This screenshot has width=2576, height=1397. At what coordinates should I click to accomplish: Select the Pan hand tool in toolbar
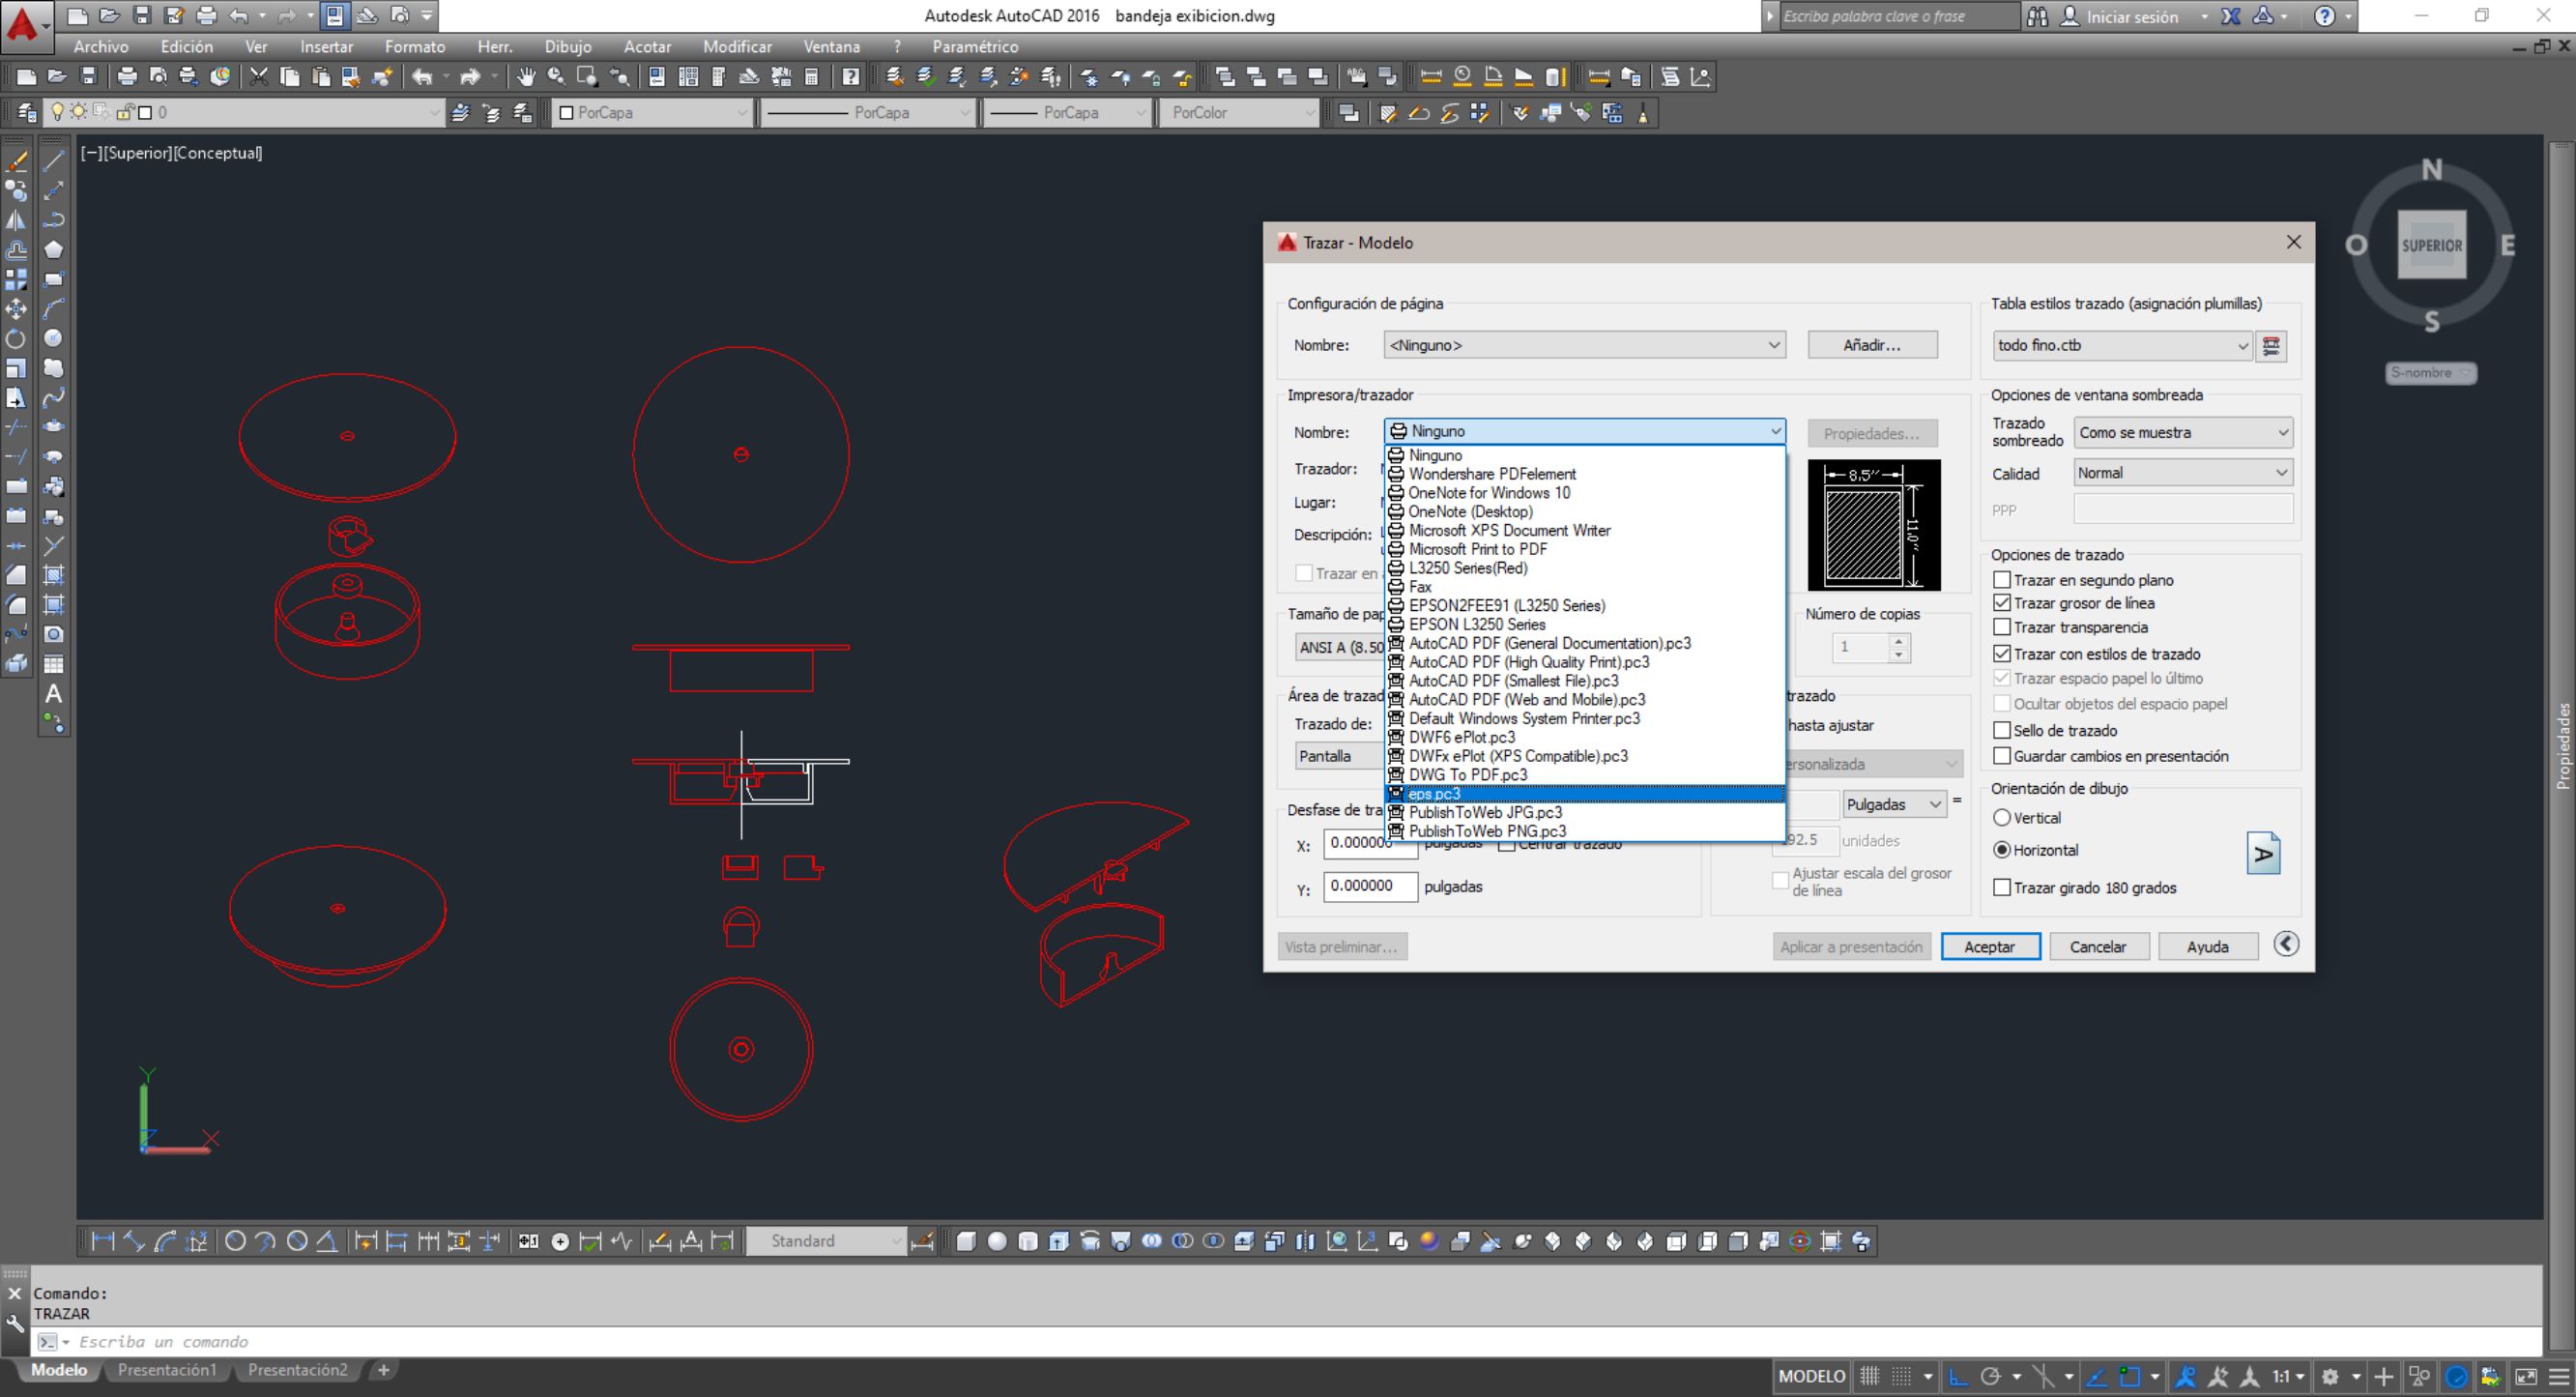(x=526, y=77)
